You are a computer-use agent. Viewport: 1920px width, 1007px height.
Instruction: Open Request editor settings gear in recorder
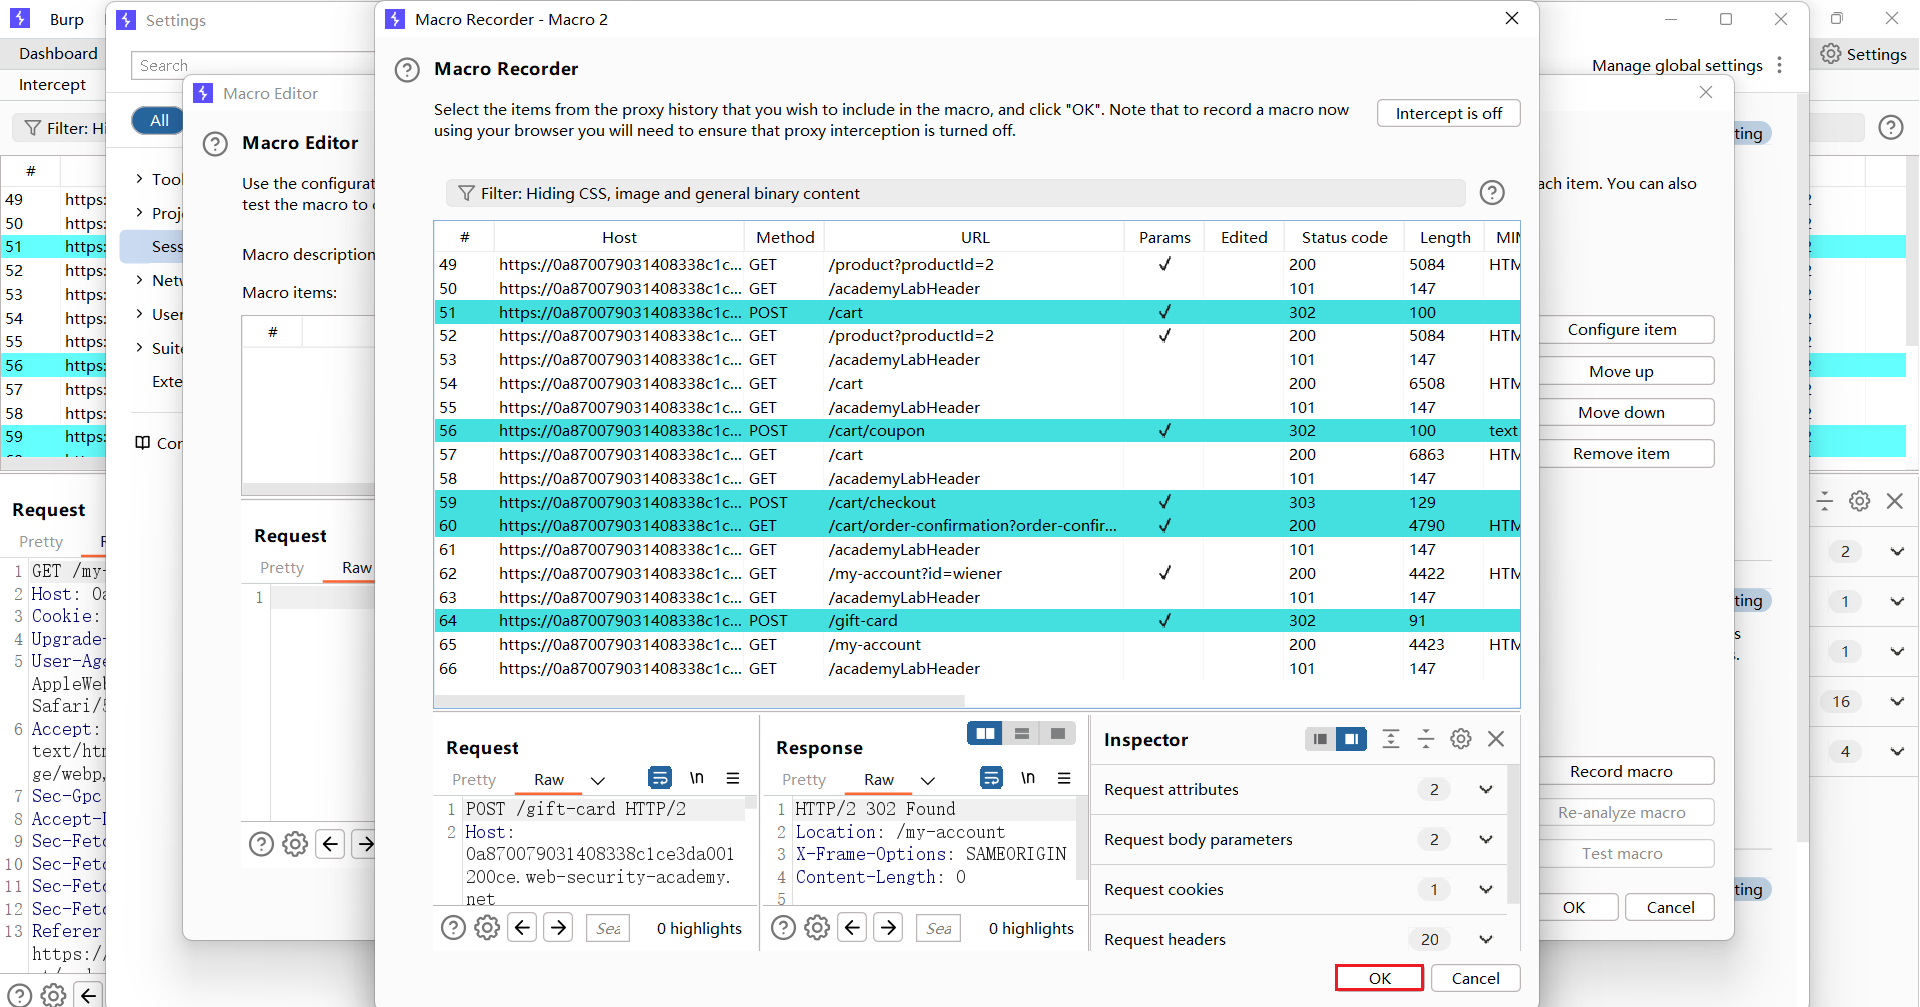point(487,928)
